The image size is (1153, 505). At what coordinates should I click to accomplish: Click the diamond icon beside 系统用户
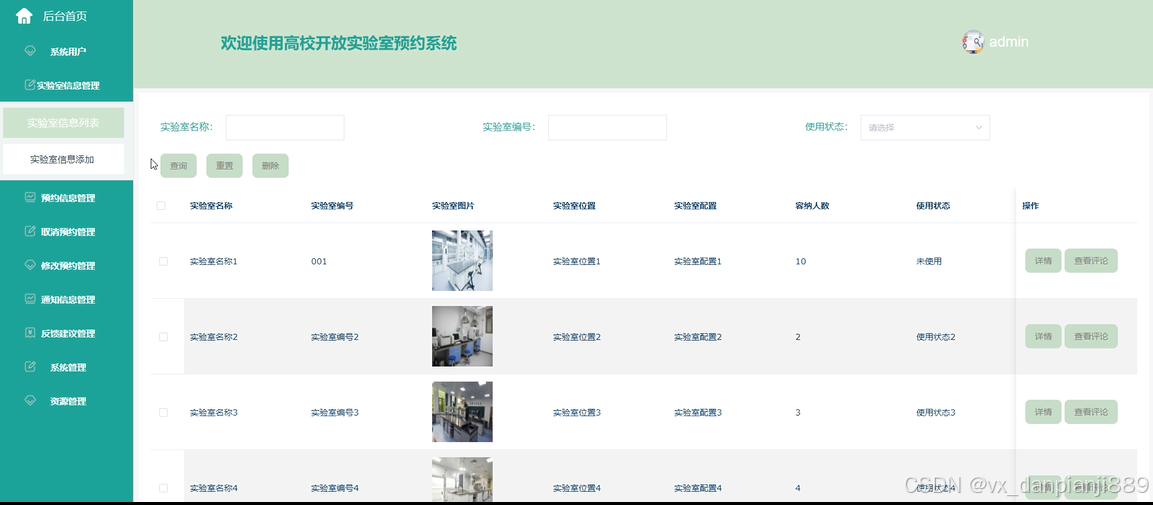[30, 51]
